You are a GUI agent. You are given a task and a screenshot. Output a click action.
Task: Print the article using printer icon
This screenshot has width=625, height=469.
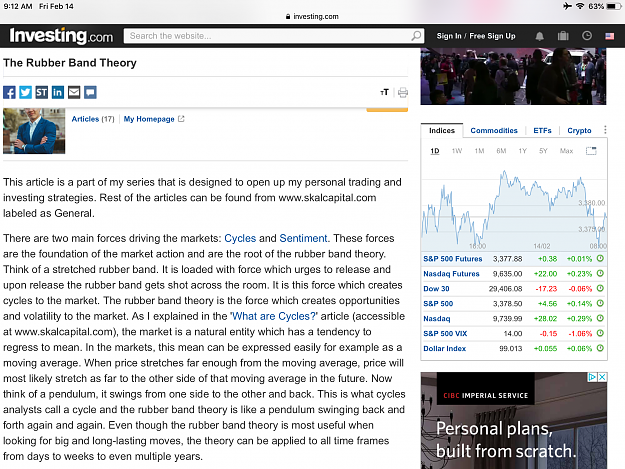point(403,92)
